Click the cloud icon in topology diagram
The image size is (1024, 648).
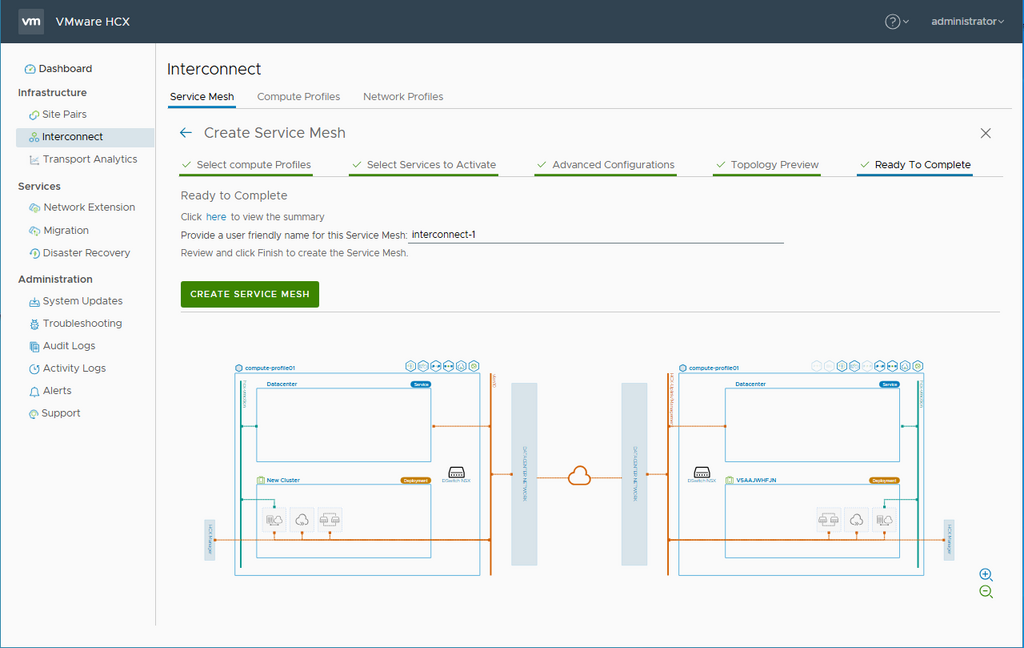579,476
